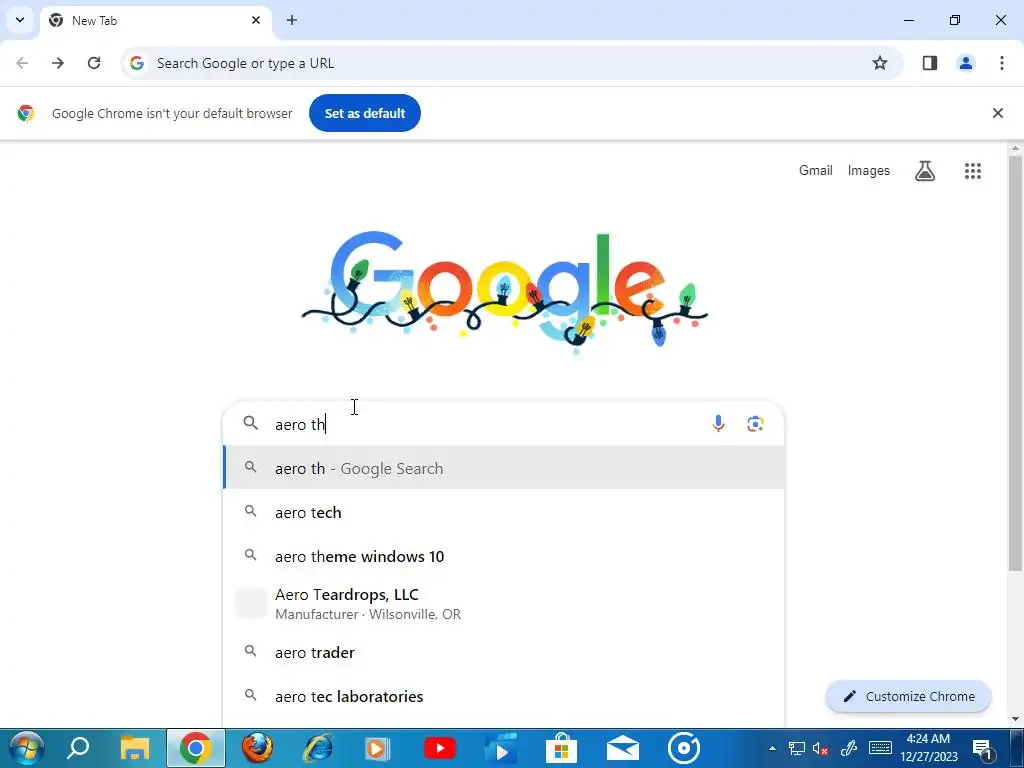
Task: Select suggestion 'aero th - Google Search'
Action: (504, 468)
